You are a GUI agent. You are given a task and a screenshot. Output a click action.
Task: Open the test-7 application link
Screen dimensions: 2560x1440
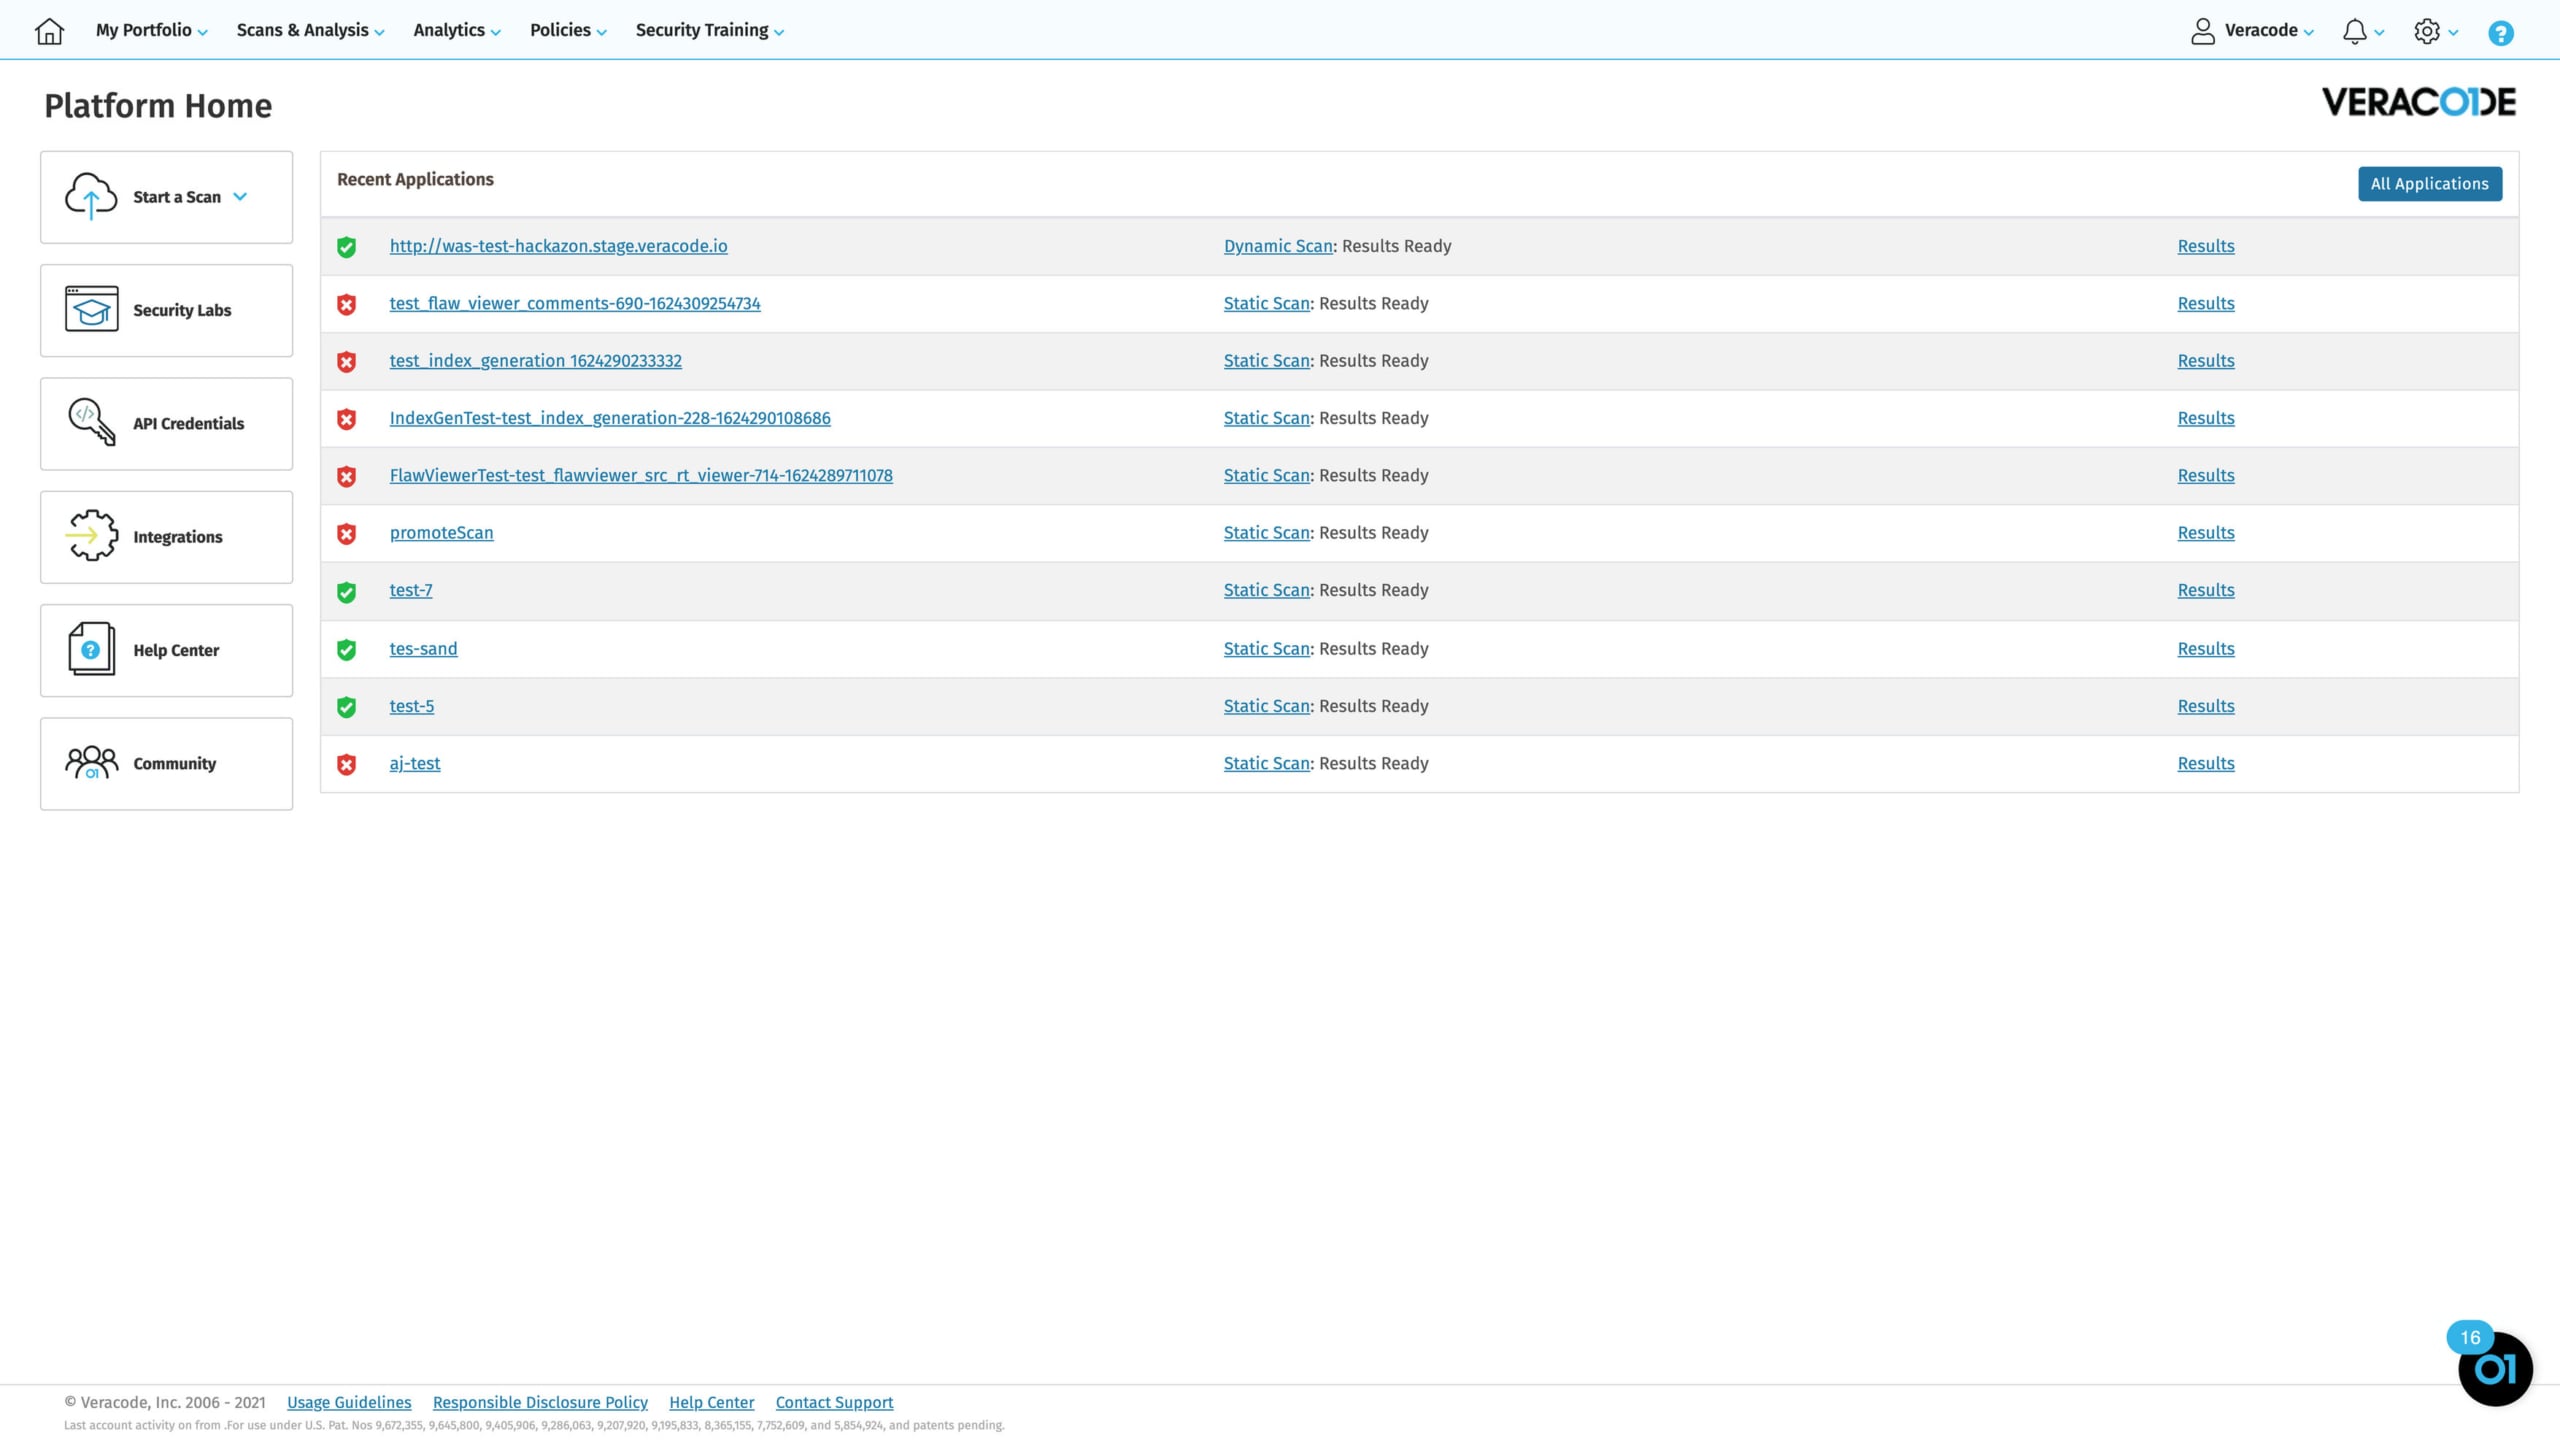pyautogui.click(x=411, y=590)
